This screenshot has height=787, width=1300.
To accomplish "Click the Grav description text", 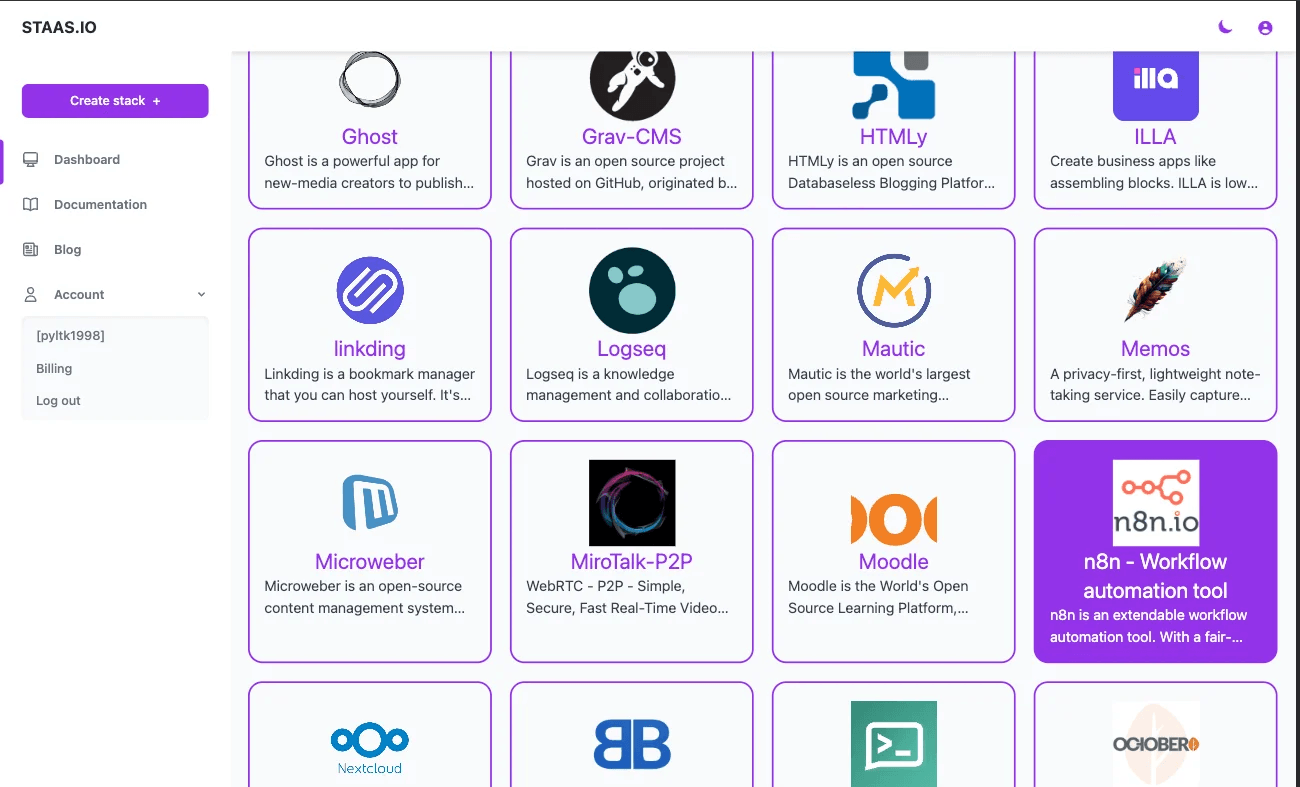I will 632,172.
